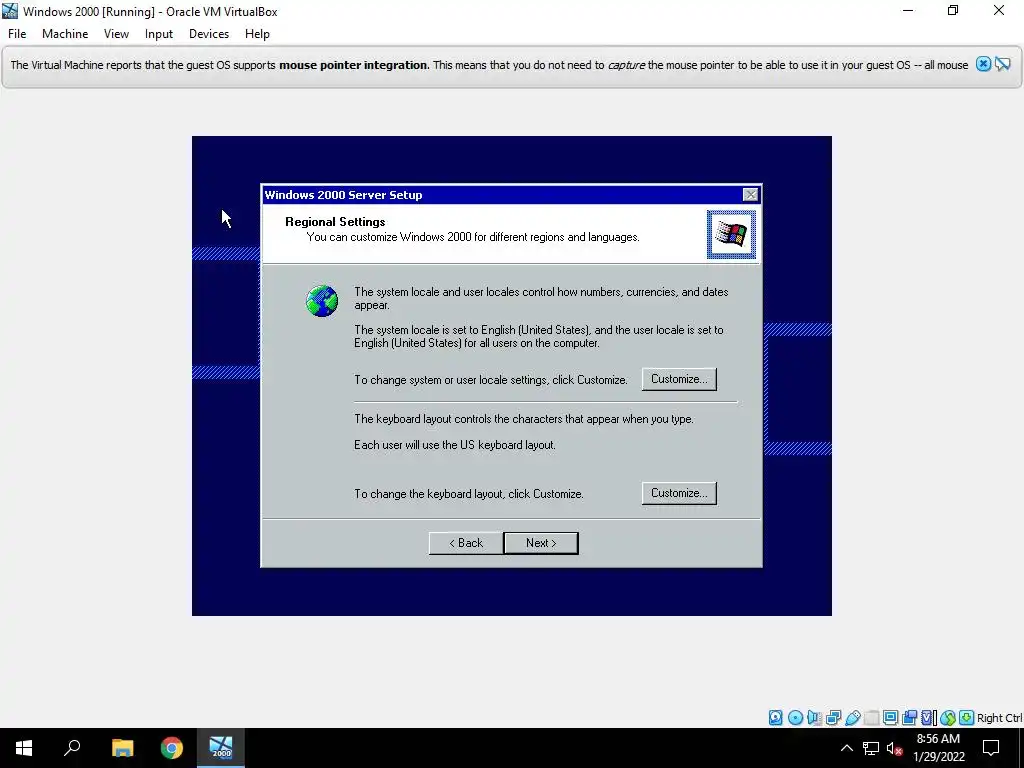Screen dimensions: 1024x768
Task: Click the don't-show-again notification icon
Action: 1002,64
